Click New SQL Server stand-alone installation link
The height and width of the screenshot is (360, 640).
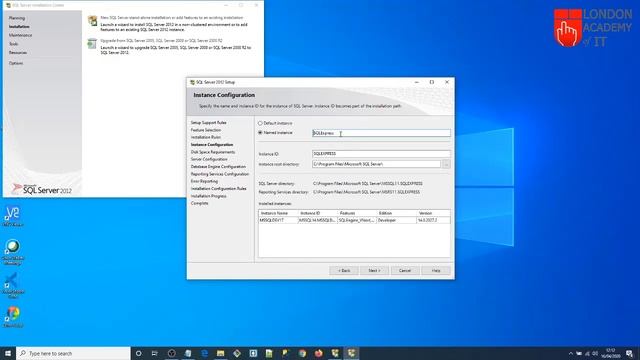[172, 18]
